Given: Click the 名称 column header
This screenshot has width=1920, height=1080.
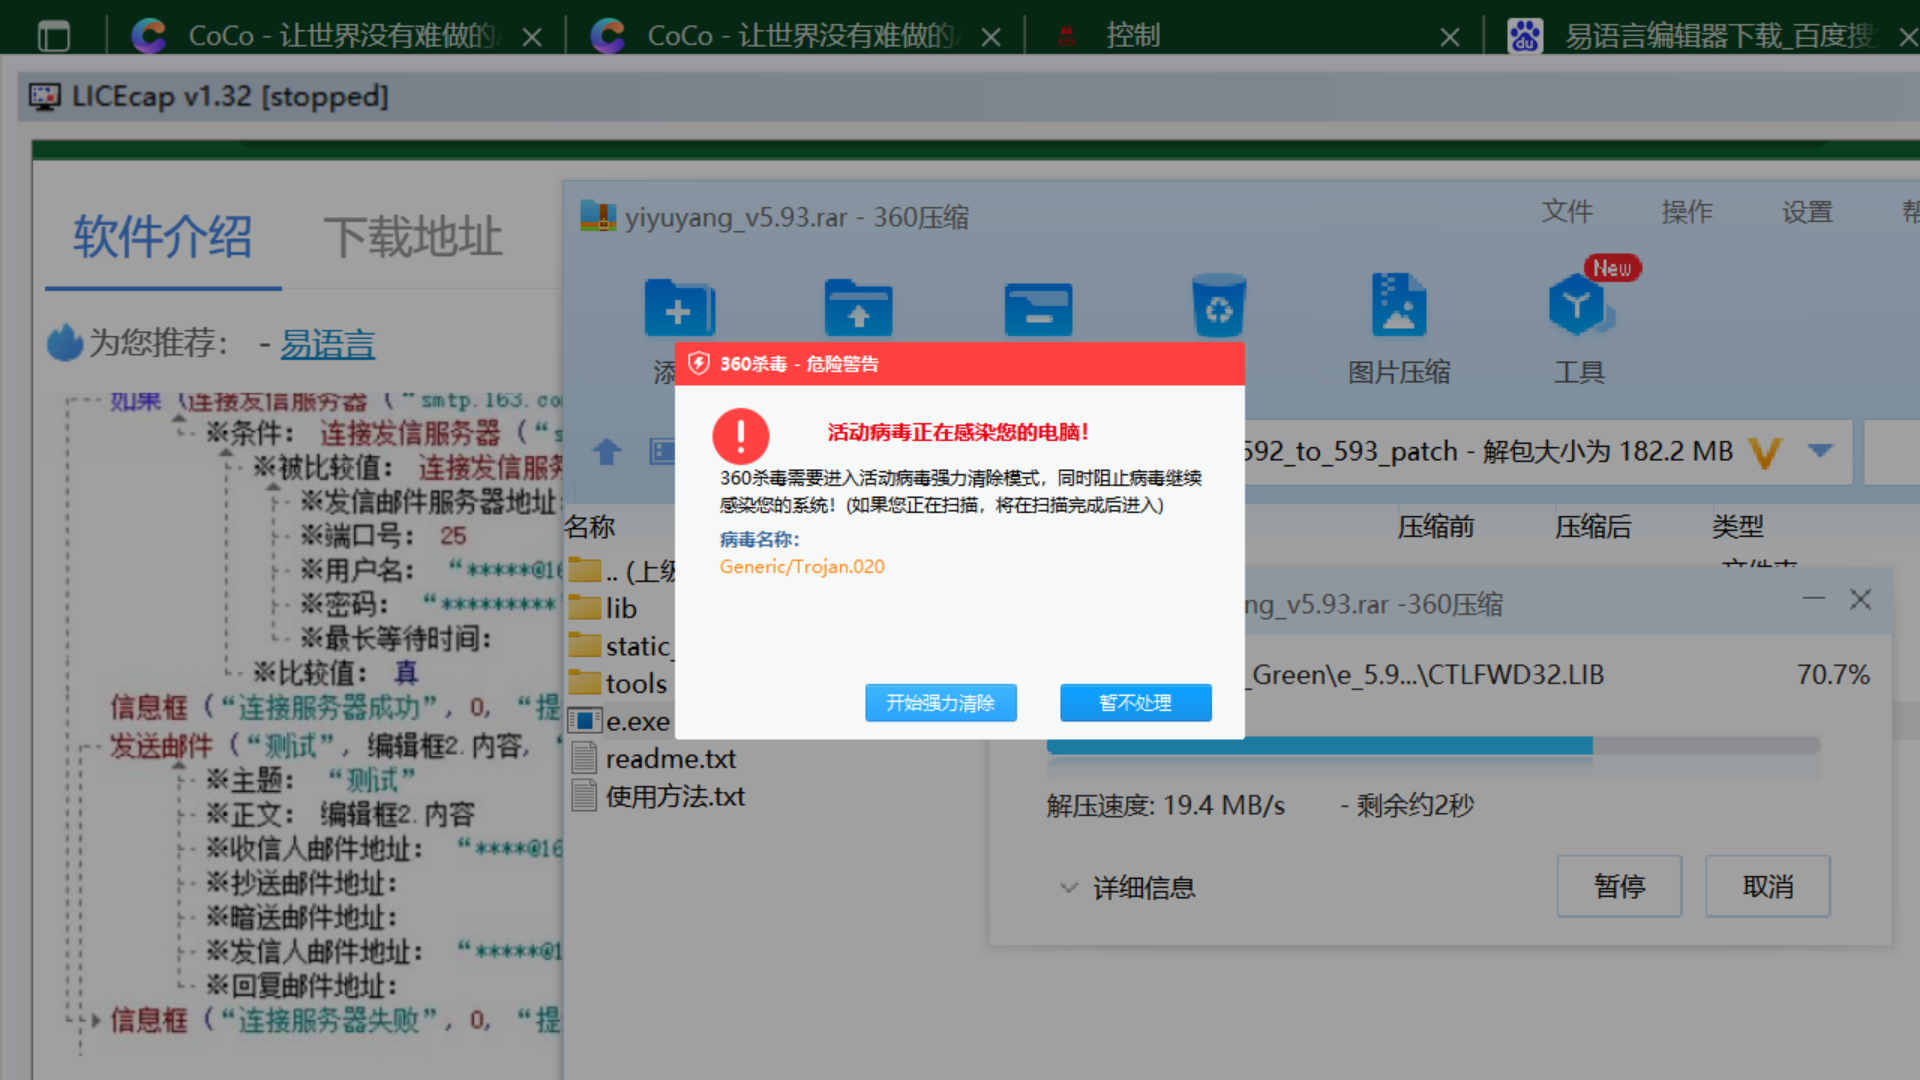Looking at the screenshot, I should pos(590,527).
